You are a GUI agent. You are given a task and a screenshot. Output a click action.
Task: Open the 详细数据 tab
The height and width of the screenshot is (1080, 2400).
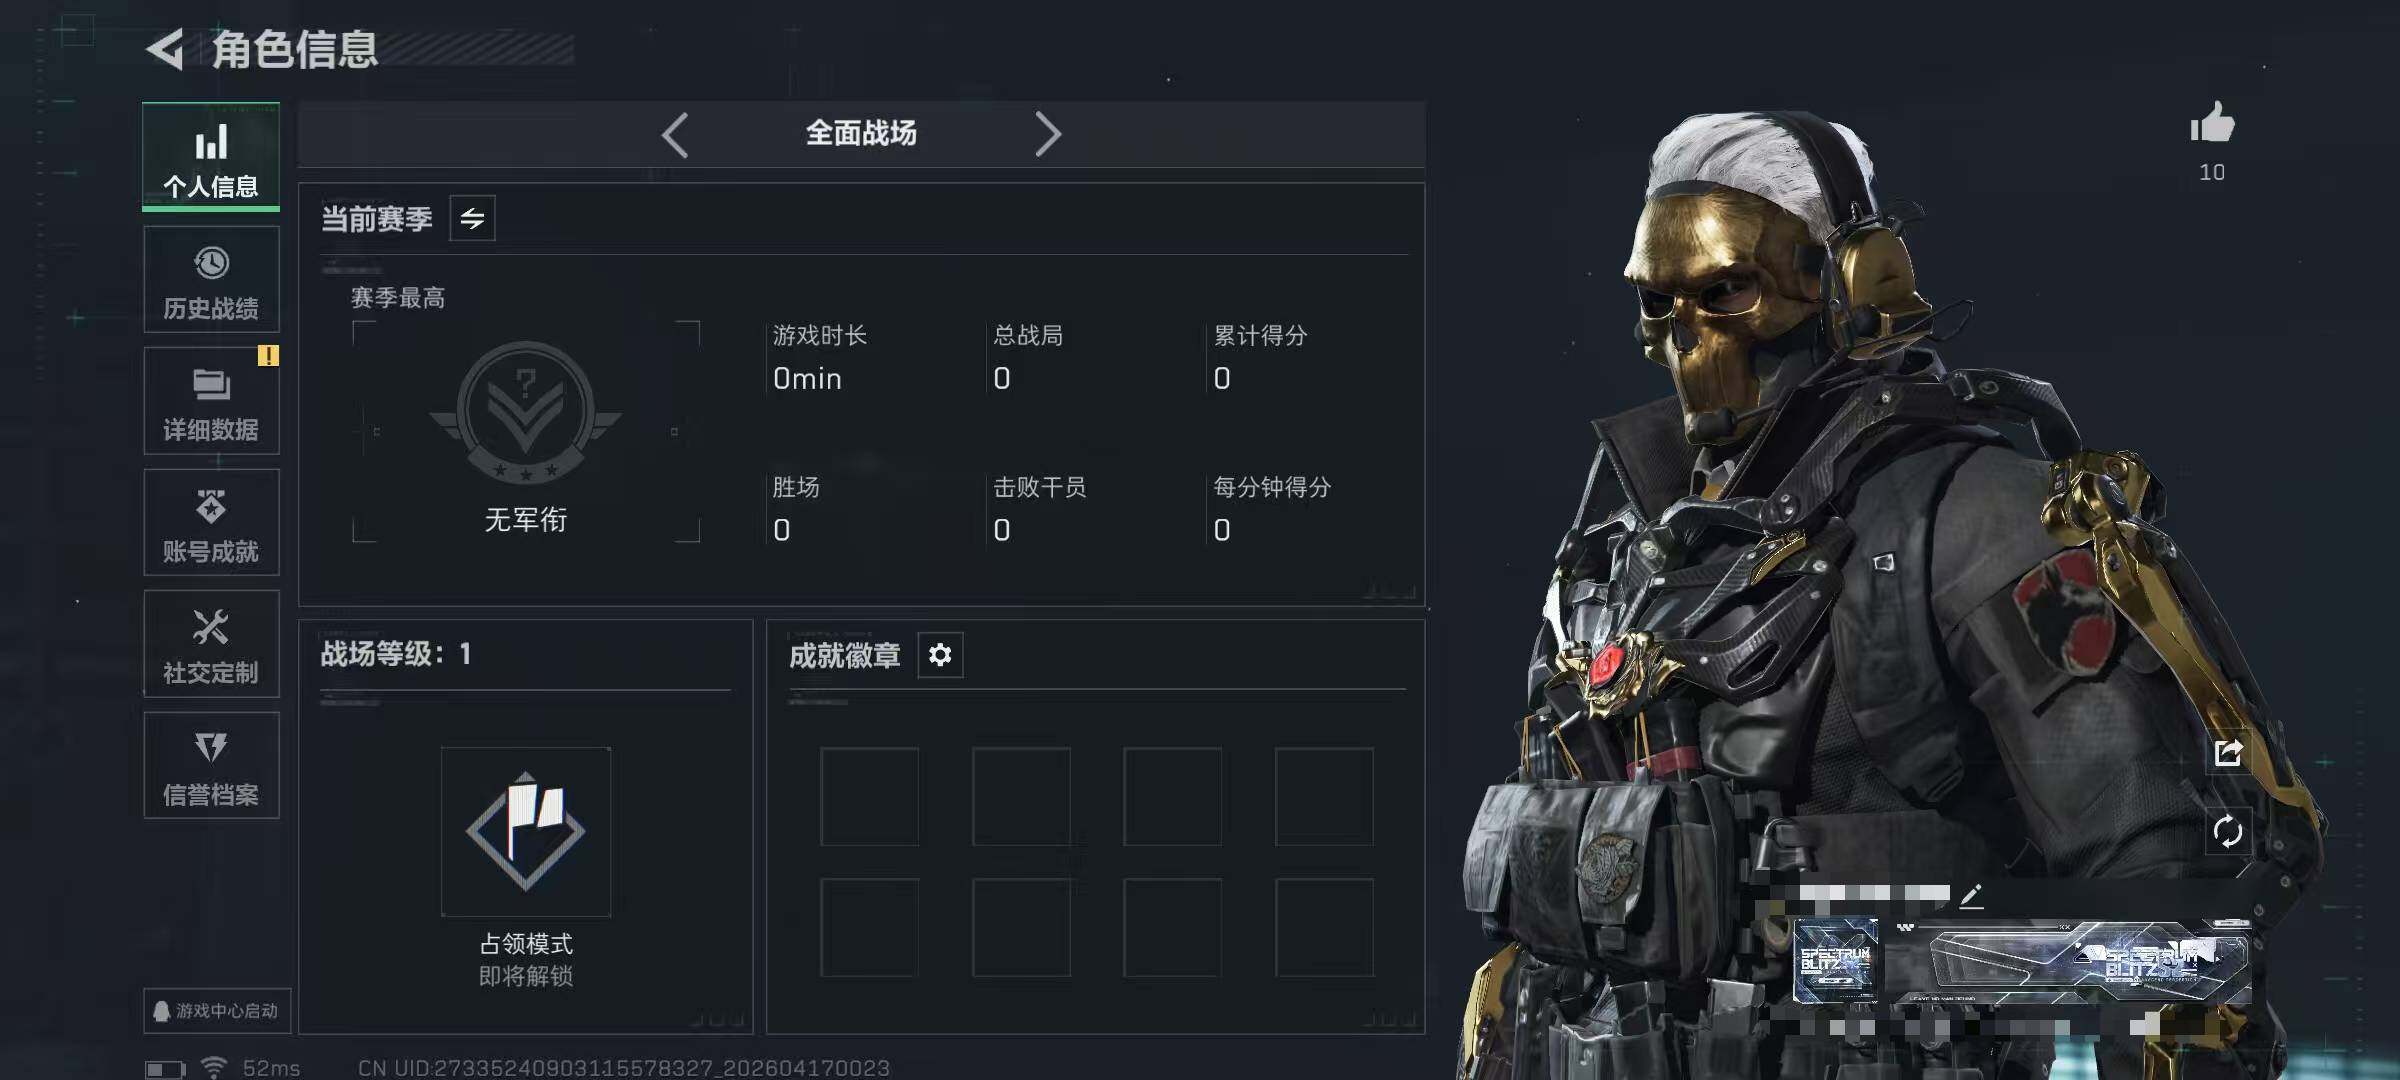[x=211, y=401]
